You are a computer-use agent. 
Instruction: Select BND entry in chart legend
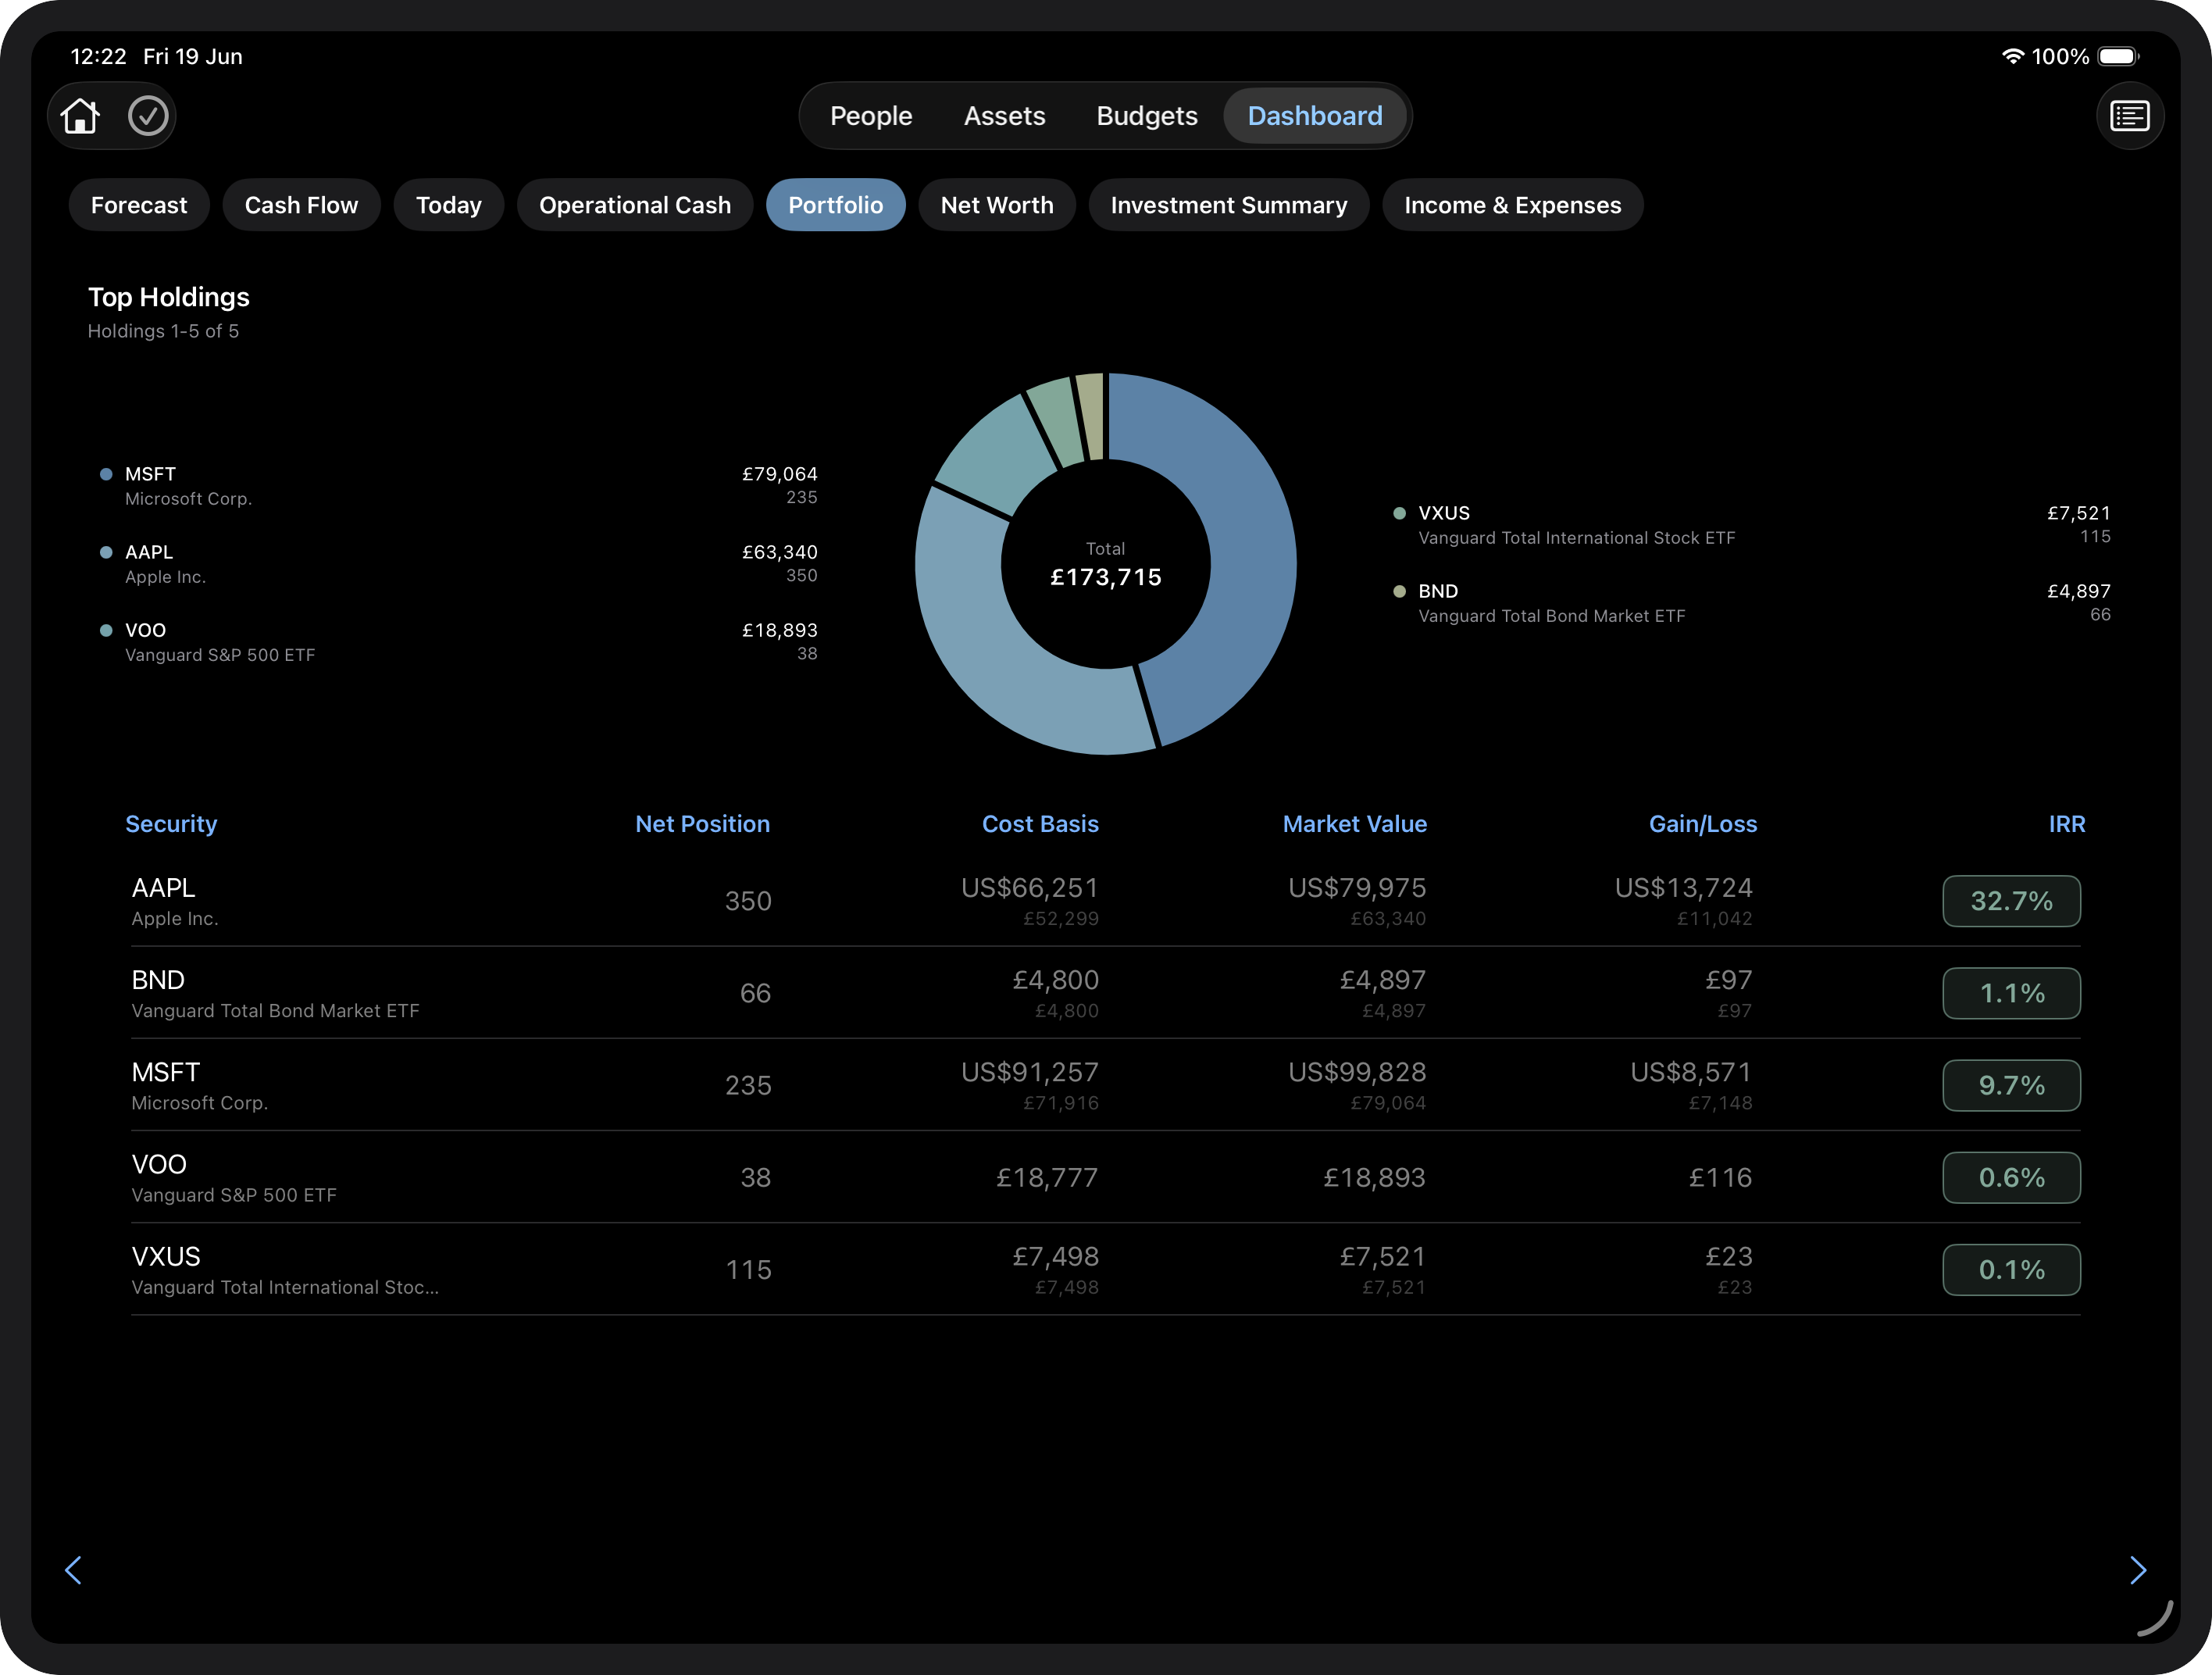pos(1752,602)
